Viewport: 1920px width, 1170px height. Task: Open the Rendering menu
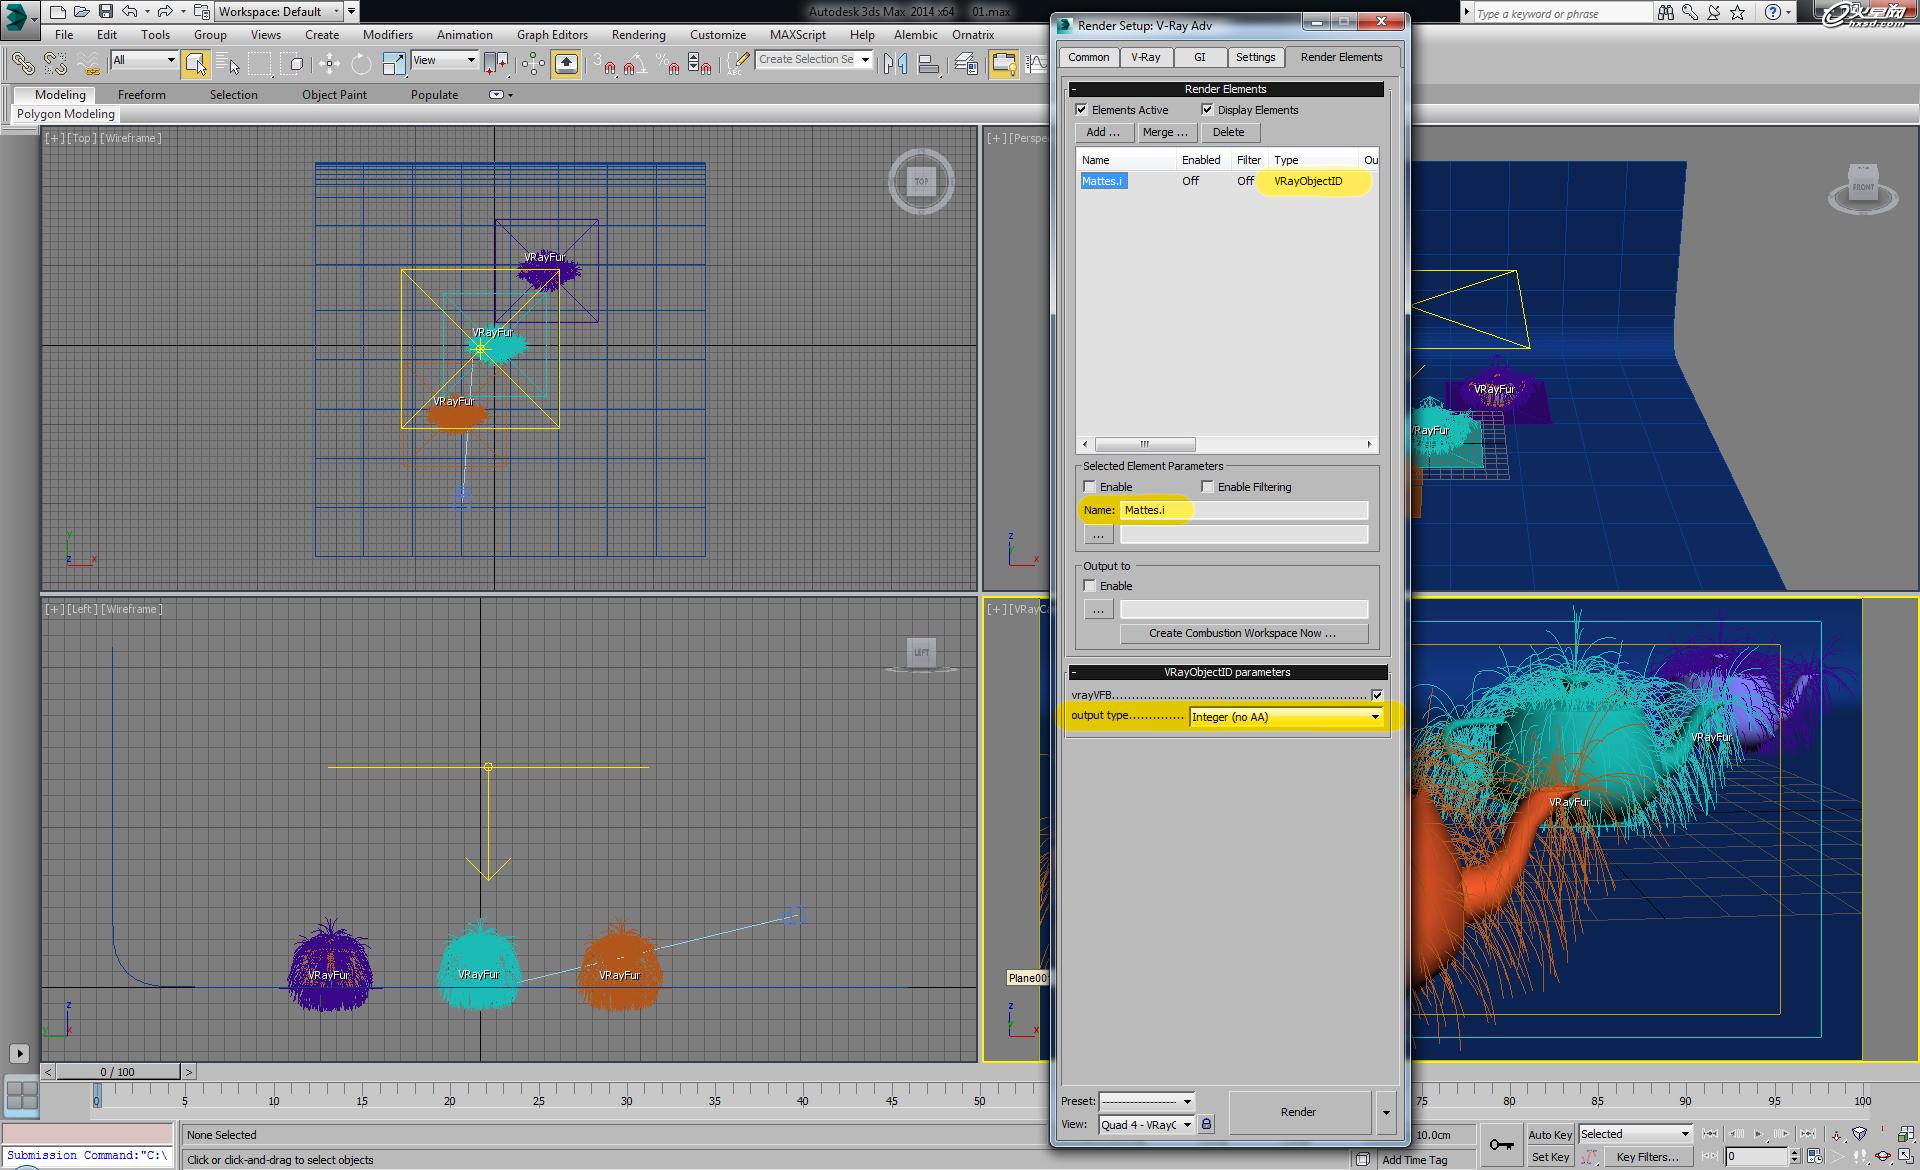point(638,35)
